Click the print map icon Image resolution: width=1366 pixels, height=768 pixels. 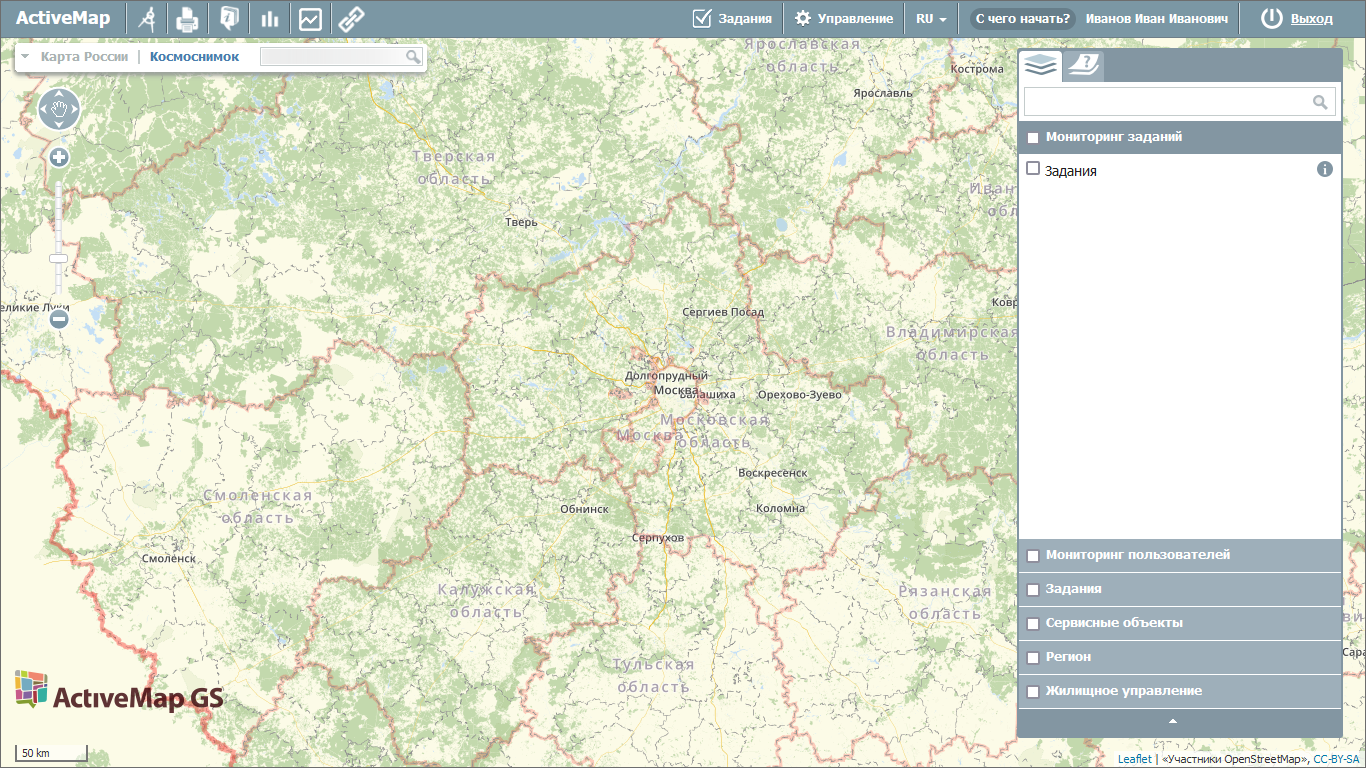point(187,18)
